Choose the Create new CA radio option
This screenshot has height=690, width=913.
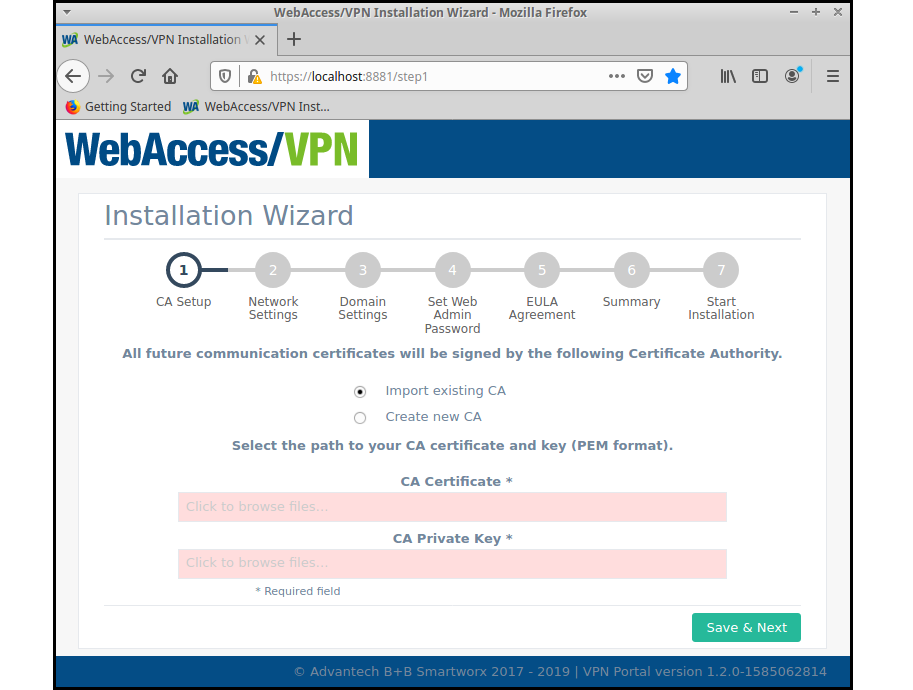(360, 417)
